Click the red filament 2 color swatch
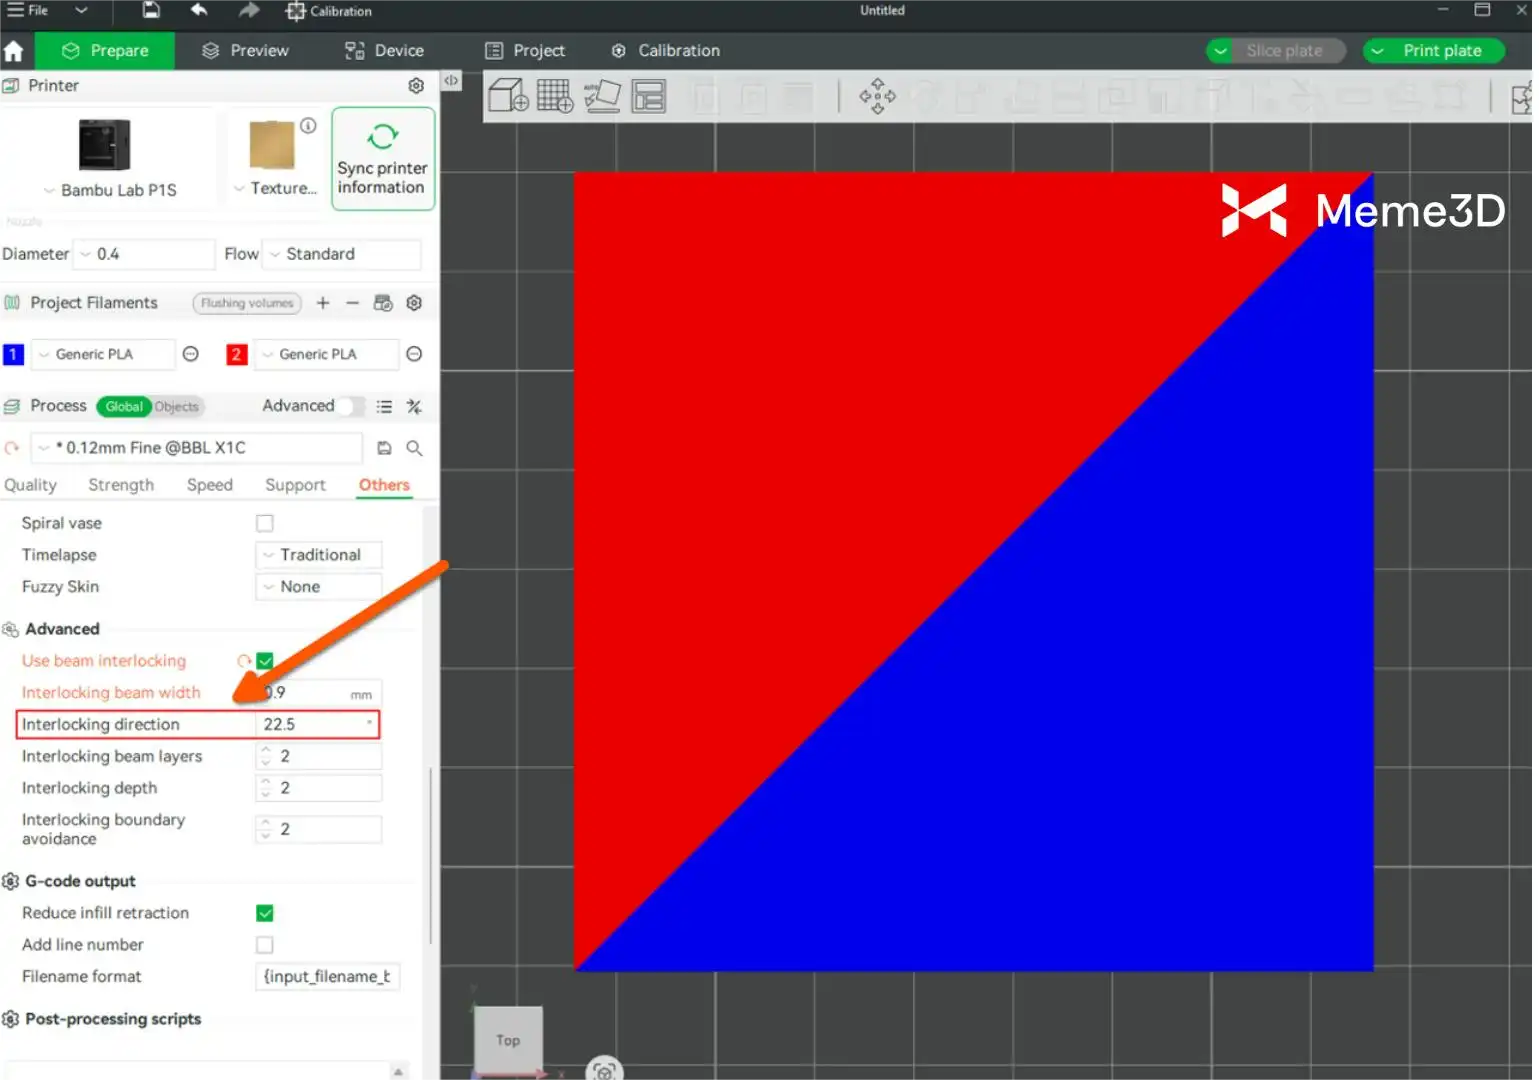The width and height of the screenshot is (1539, 1080). [236, 354]
